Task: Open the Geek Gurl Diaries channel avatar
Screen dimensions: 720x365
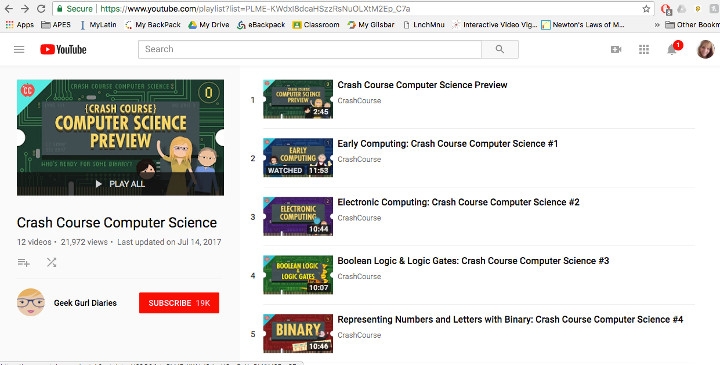Action: tap(31, 303)
